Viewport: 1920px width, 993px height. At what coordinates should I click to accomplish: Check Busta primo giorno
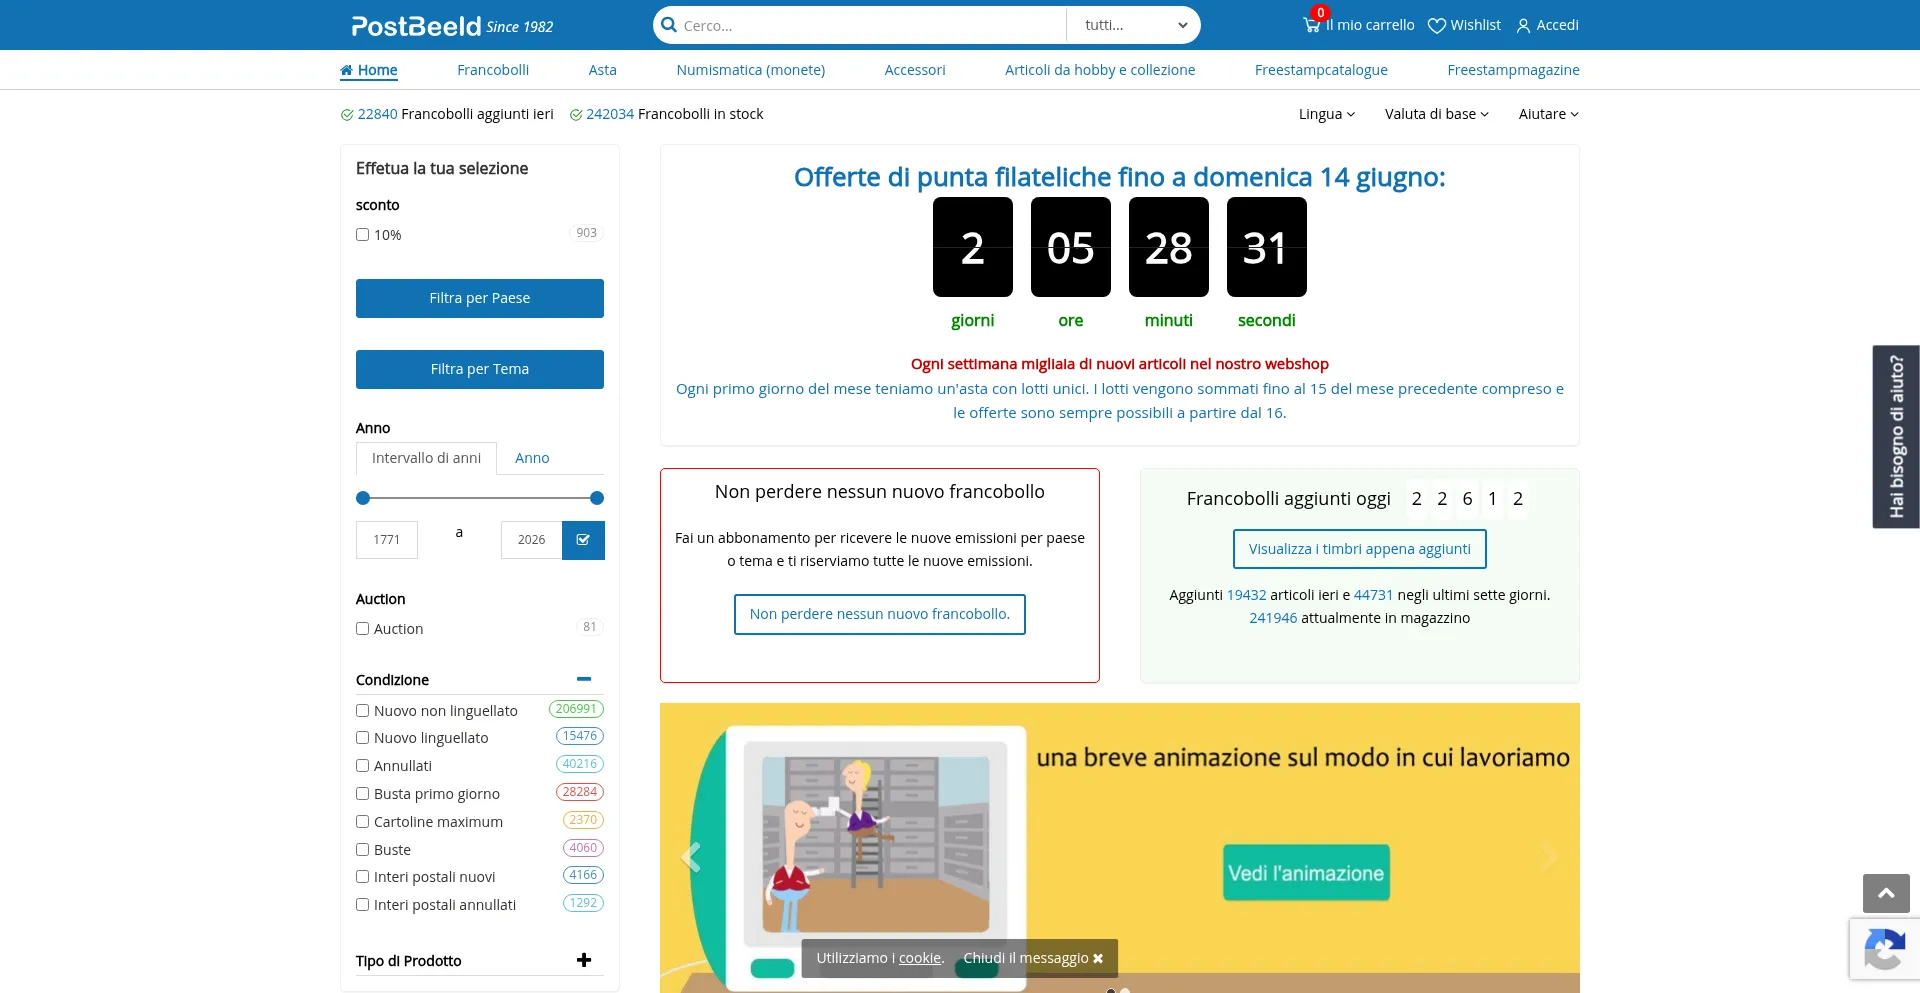tap(362, 794)
